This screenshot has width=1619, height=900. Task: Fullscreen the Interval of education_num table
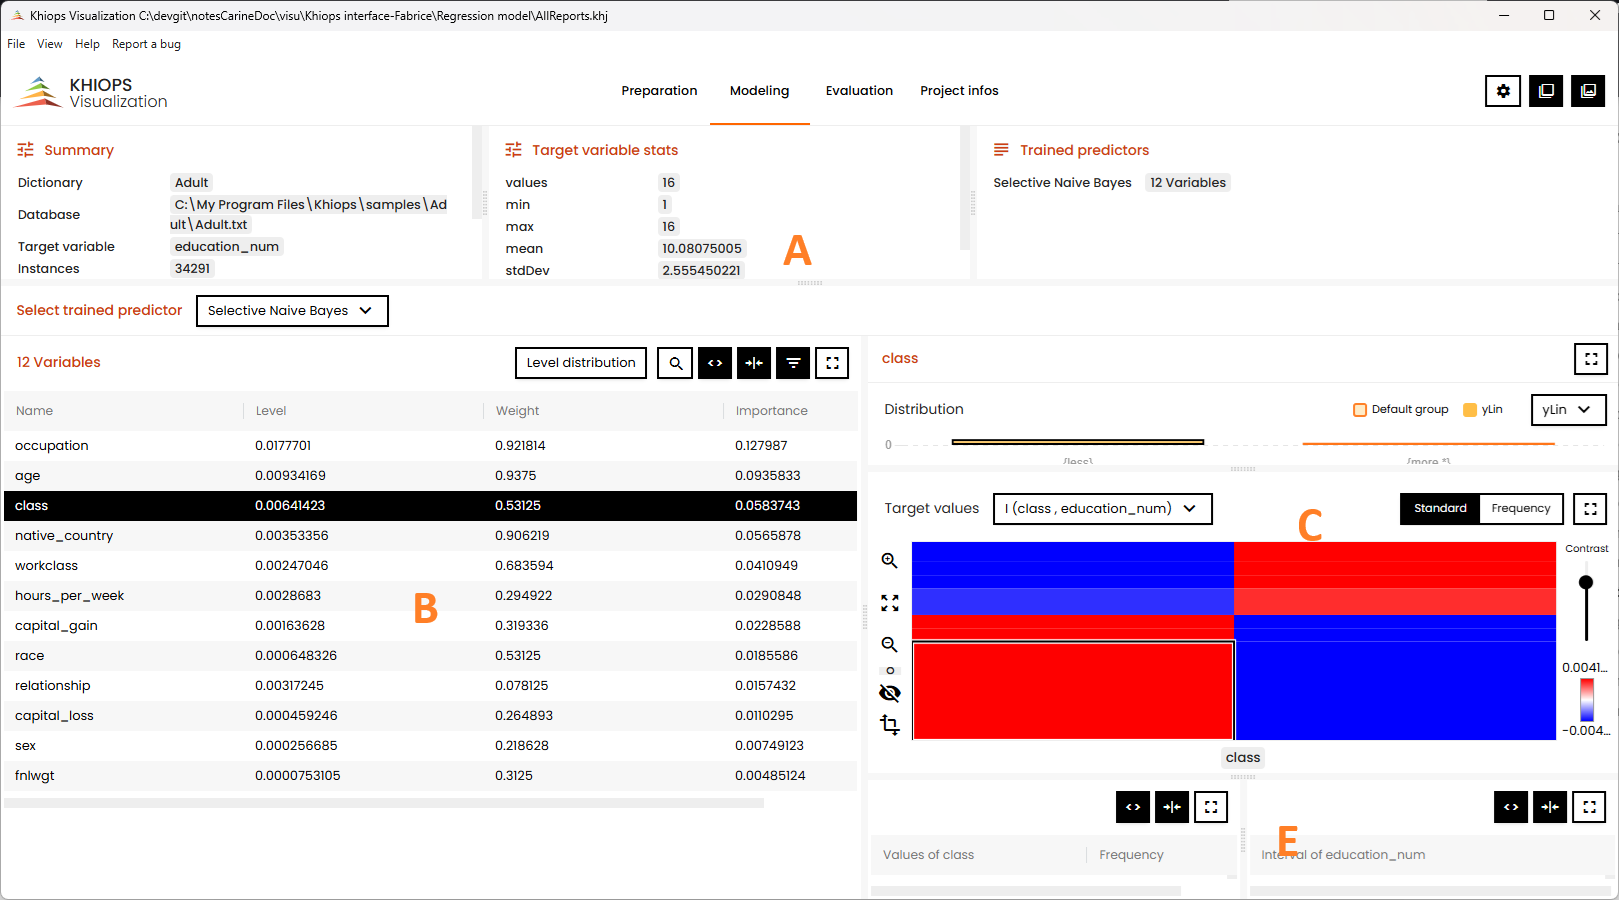1589,807
